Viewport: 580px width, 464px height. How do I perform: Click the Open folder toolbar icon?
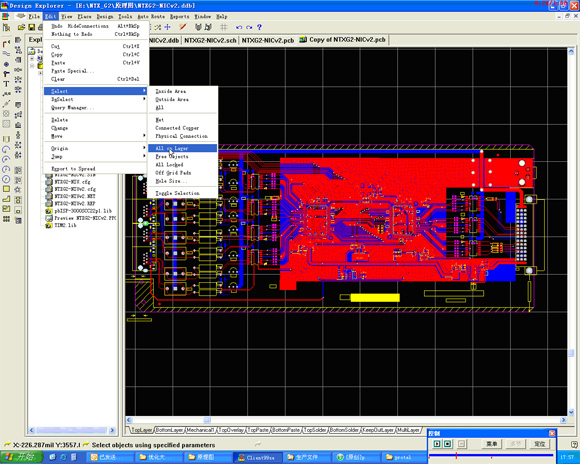(21, 27)
